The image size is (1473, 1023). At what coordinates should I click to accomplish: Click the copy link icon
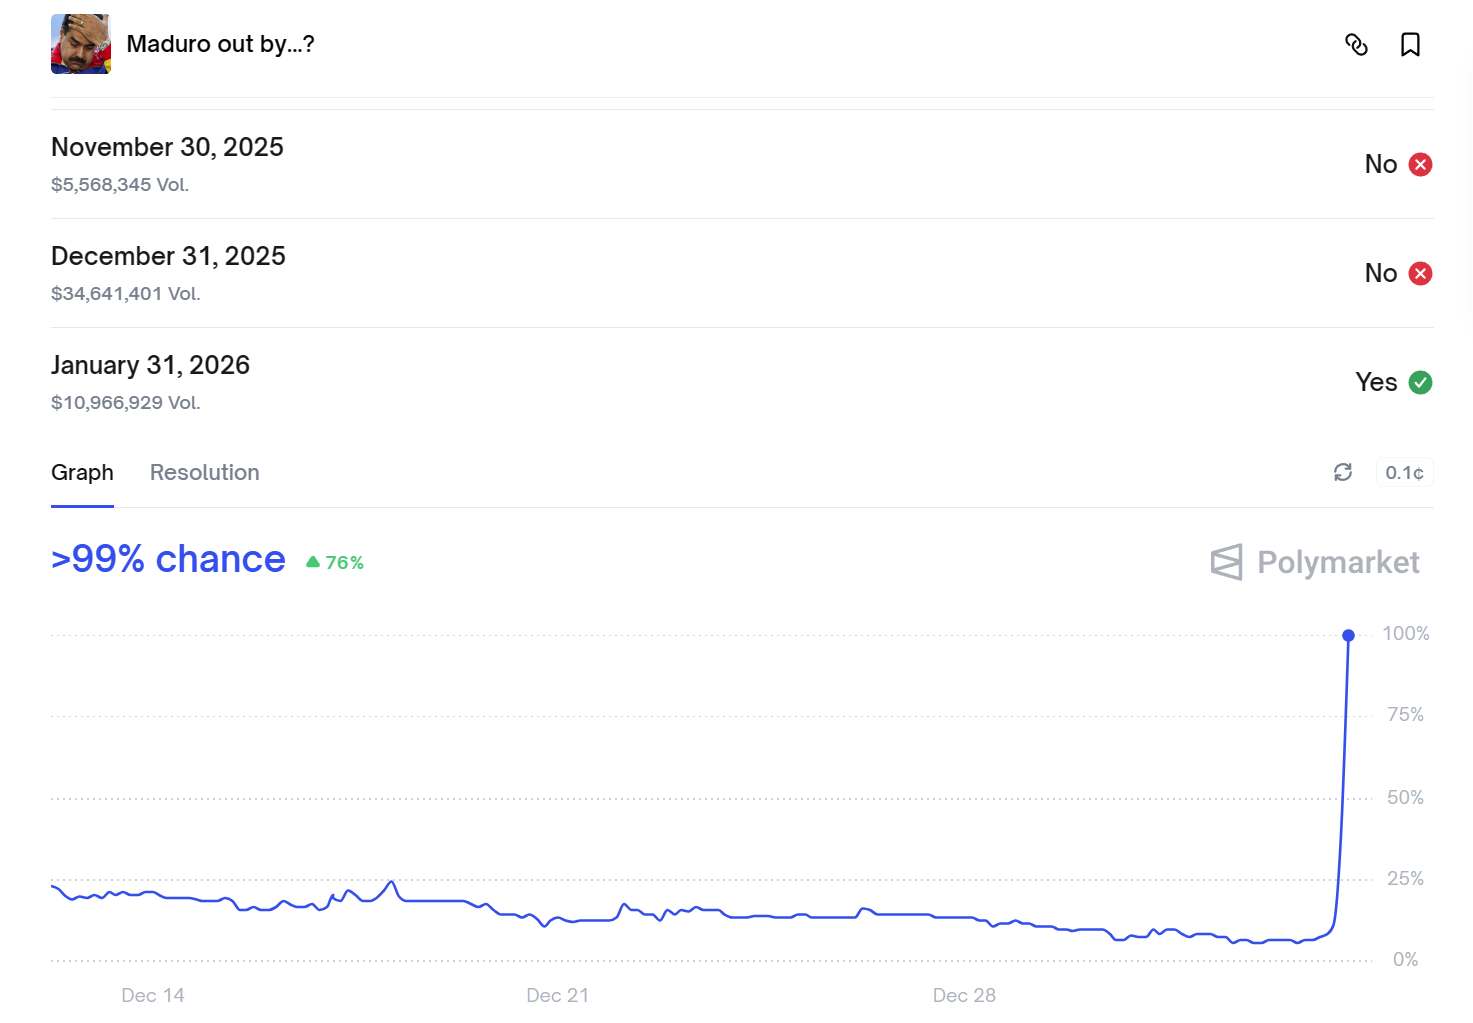[1356, 44]
